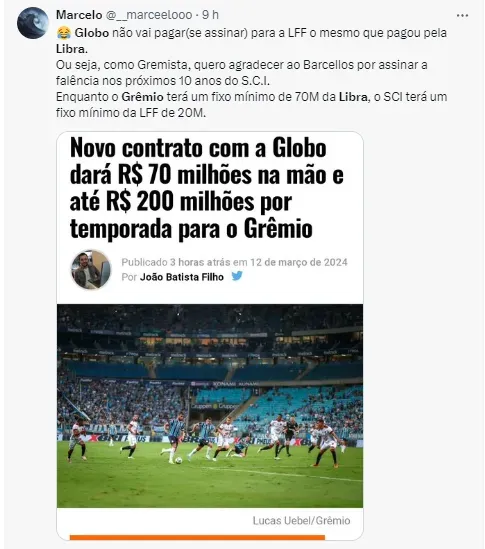Click the tweet sentence about Barcellos
The width and height of the screenshot is (485, 549).
coord(242,73)
